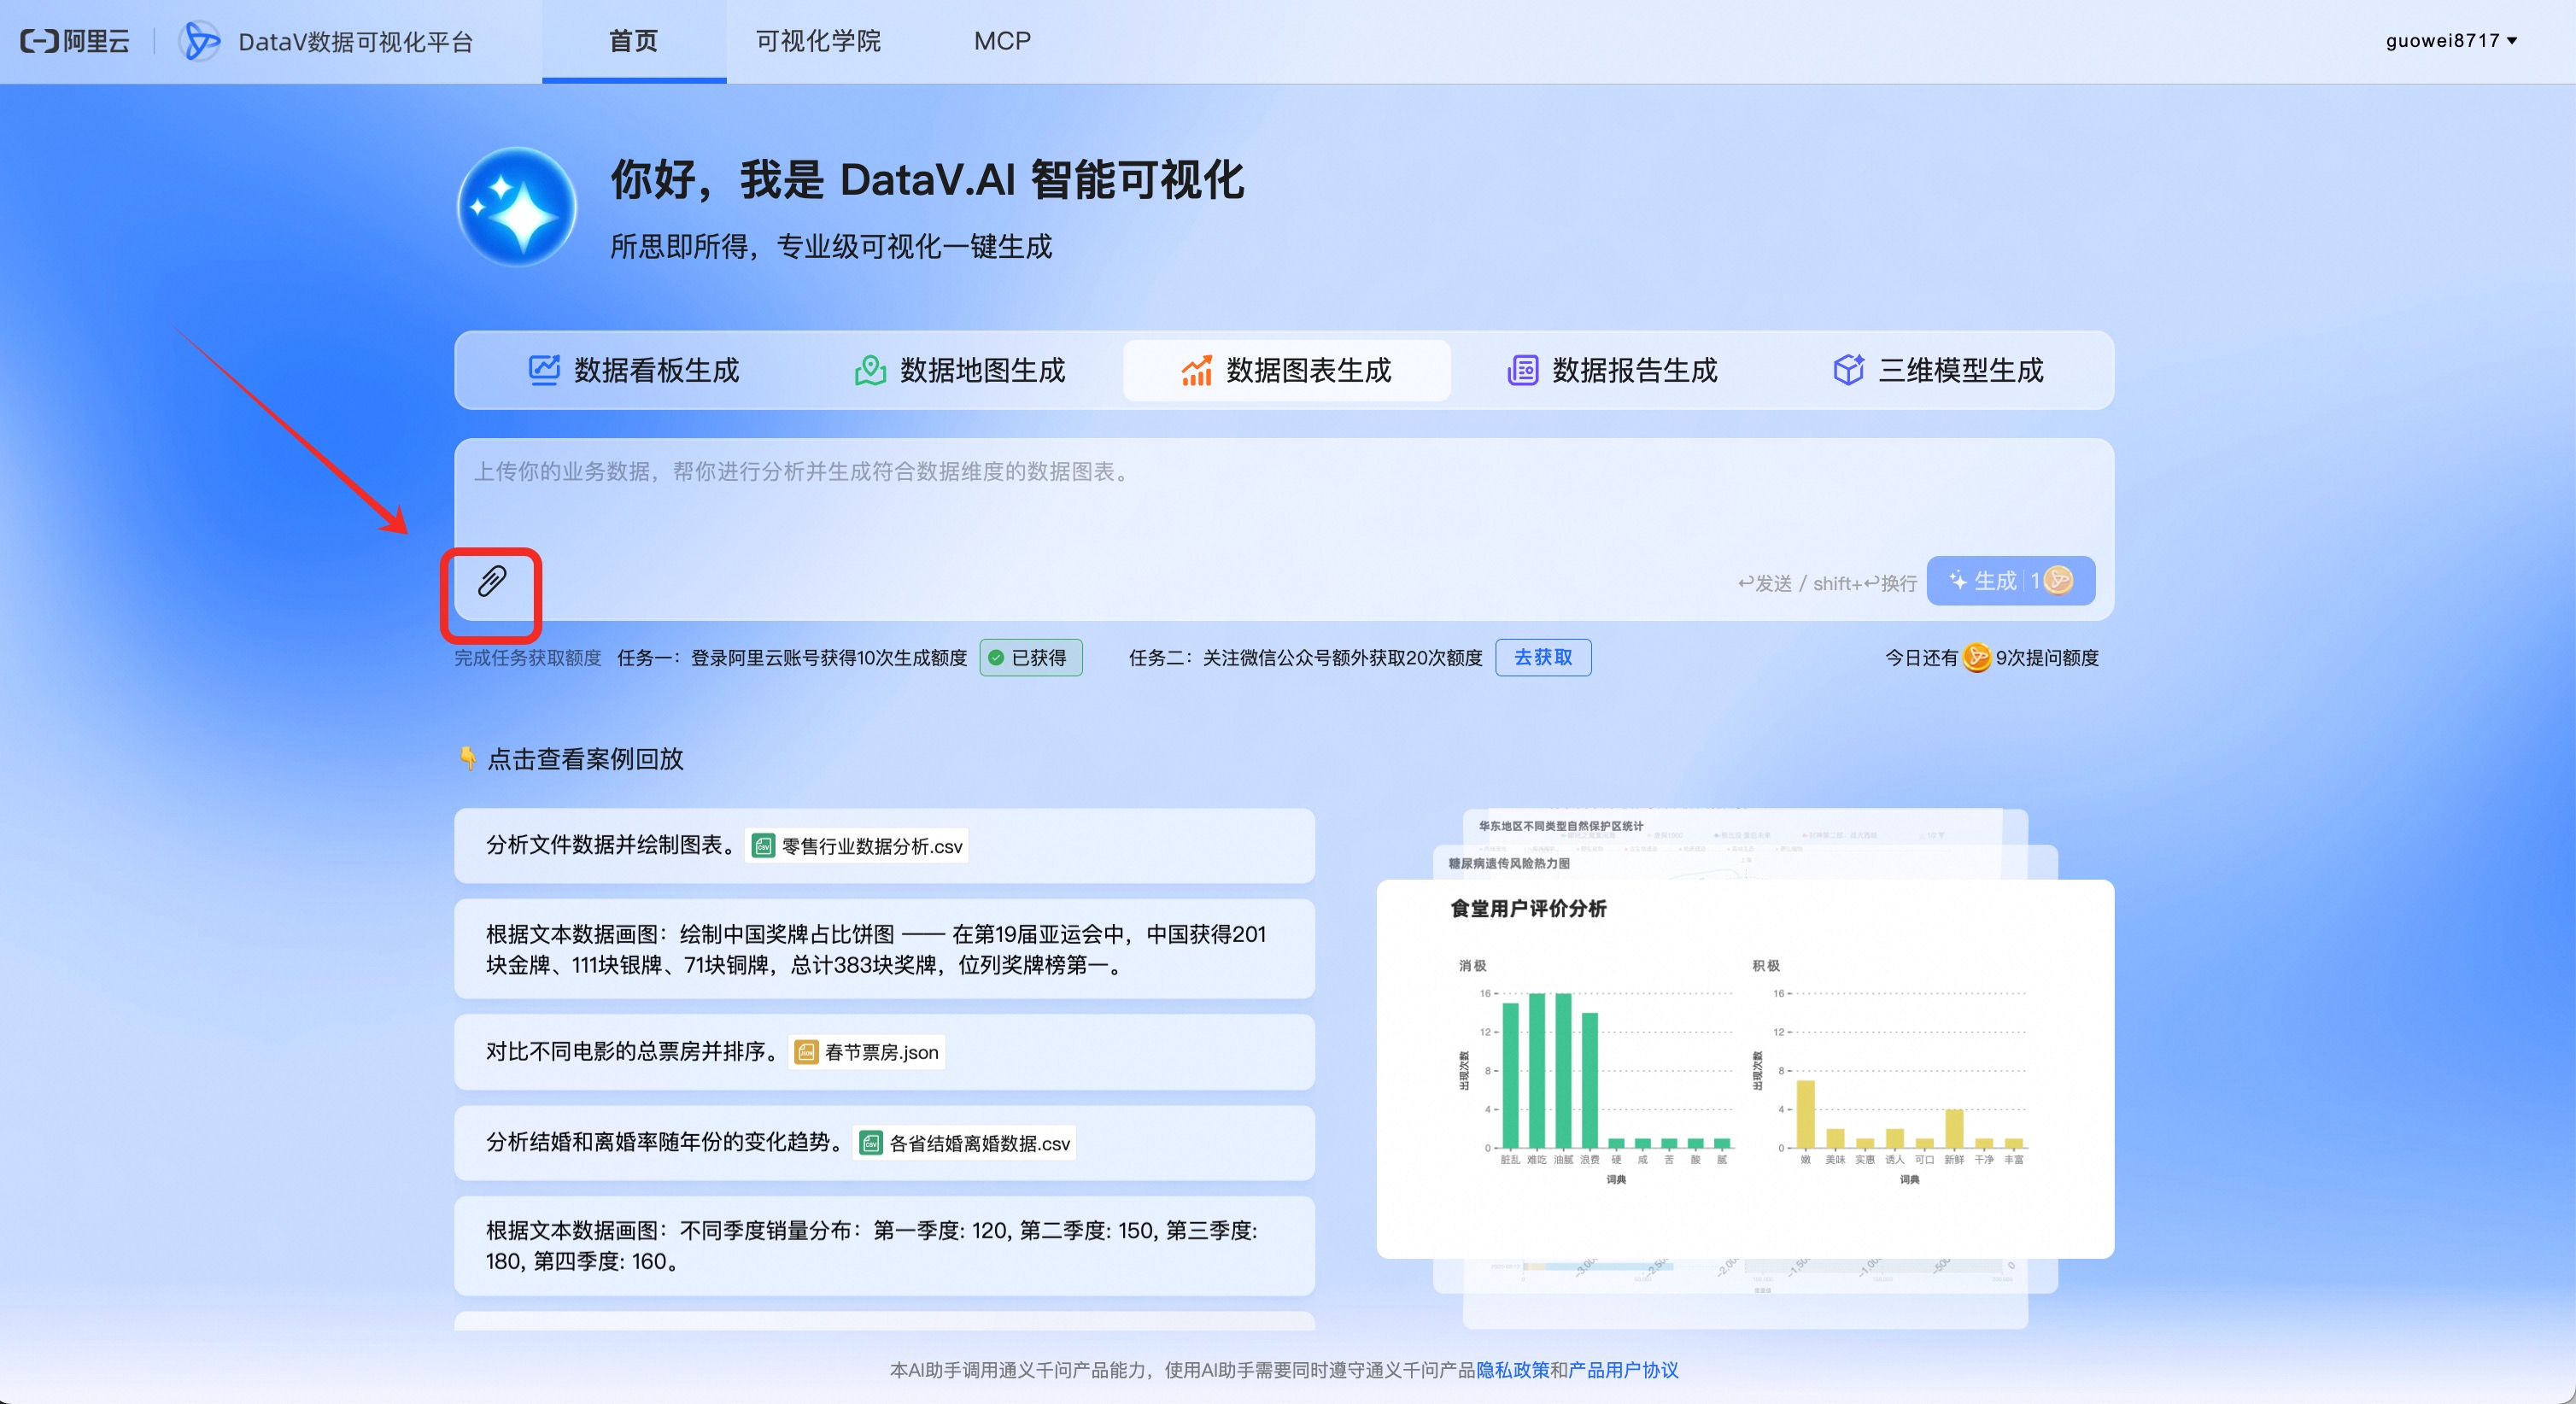Viewport: 2576px width, 1404px height.
Task: Click the 数据地图生成 map pin icon
Action: 870,370
